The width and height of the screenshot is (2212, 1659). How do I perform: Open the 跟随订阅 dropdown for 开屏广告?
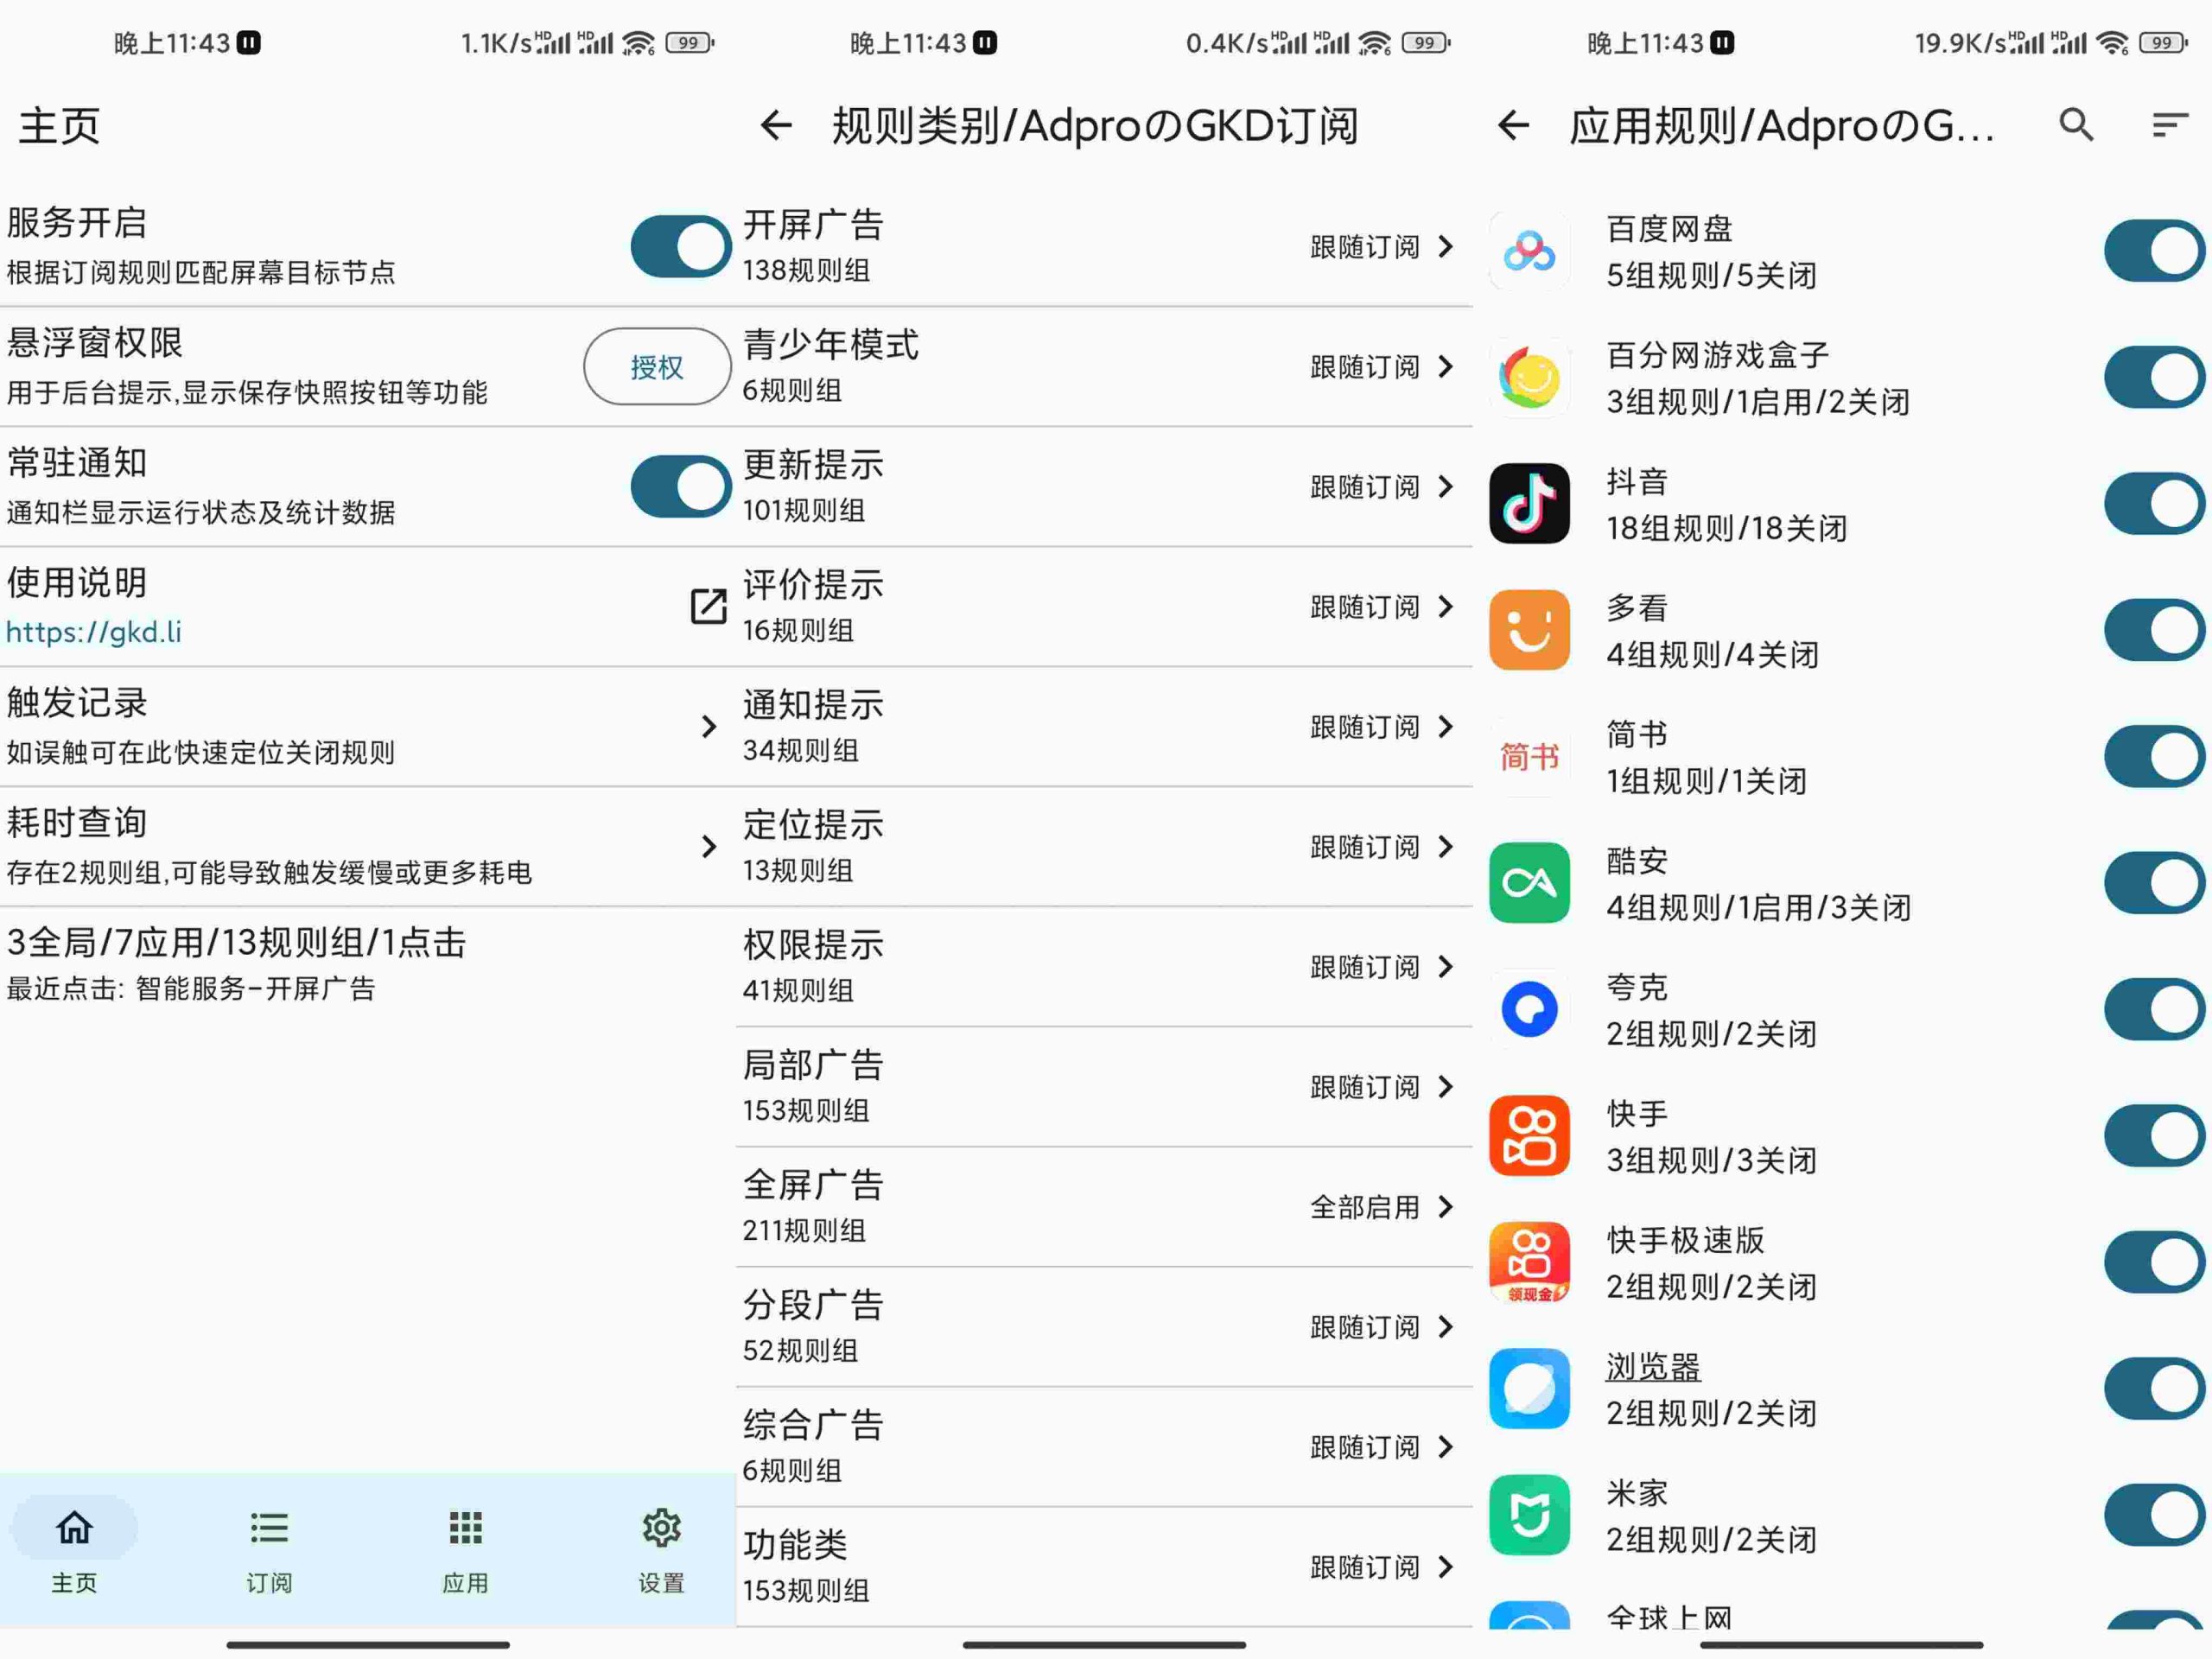tap(1381, 247)
